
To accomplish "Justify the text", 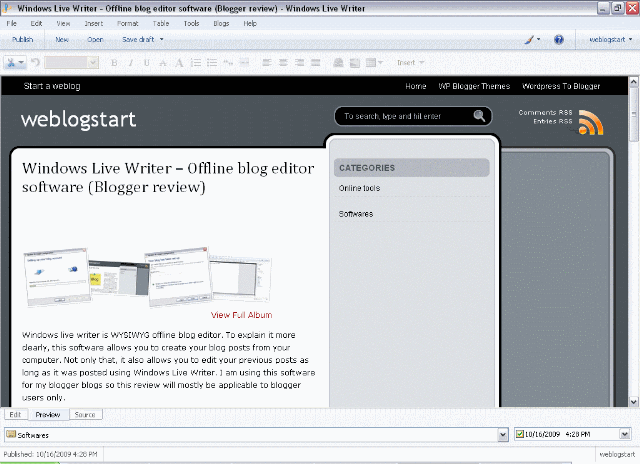I will 316,63.
